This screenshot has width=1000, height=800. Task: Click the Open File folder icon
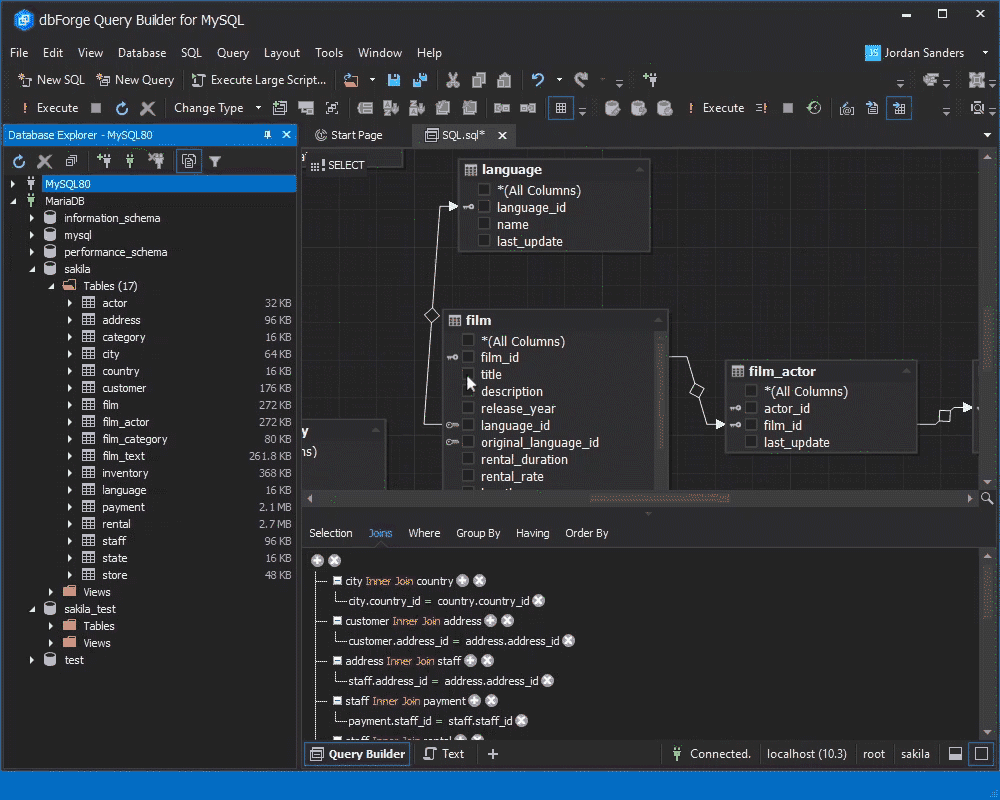coord(351,80)
